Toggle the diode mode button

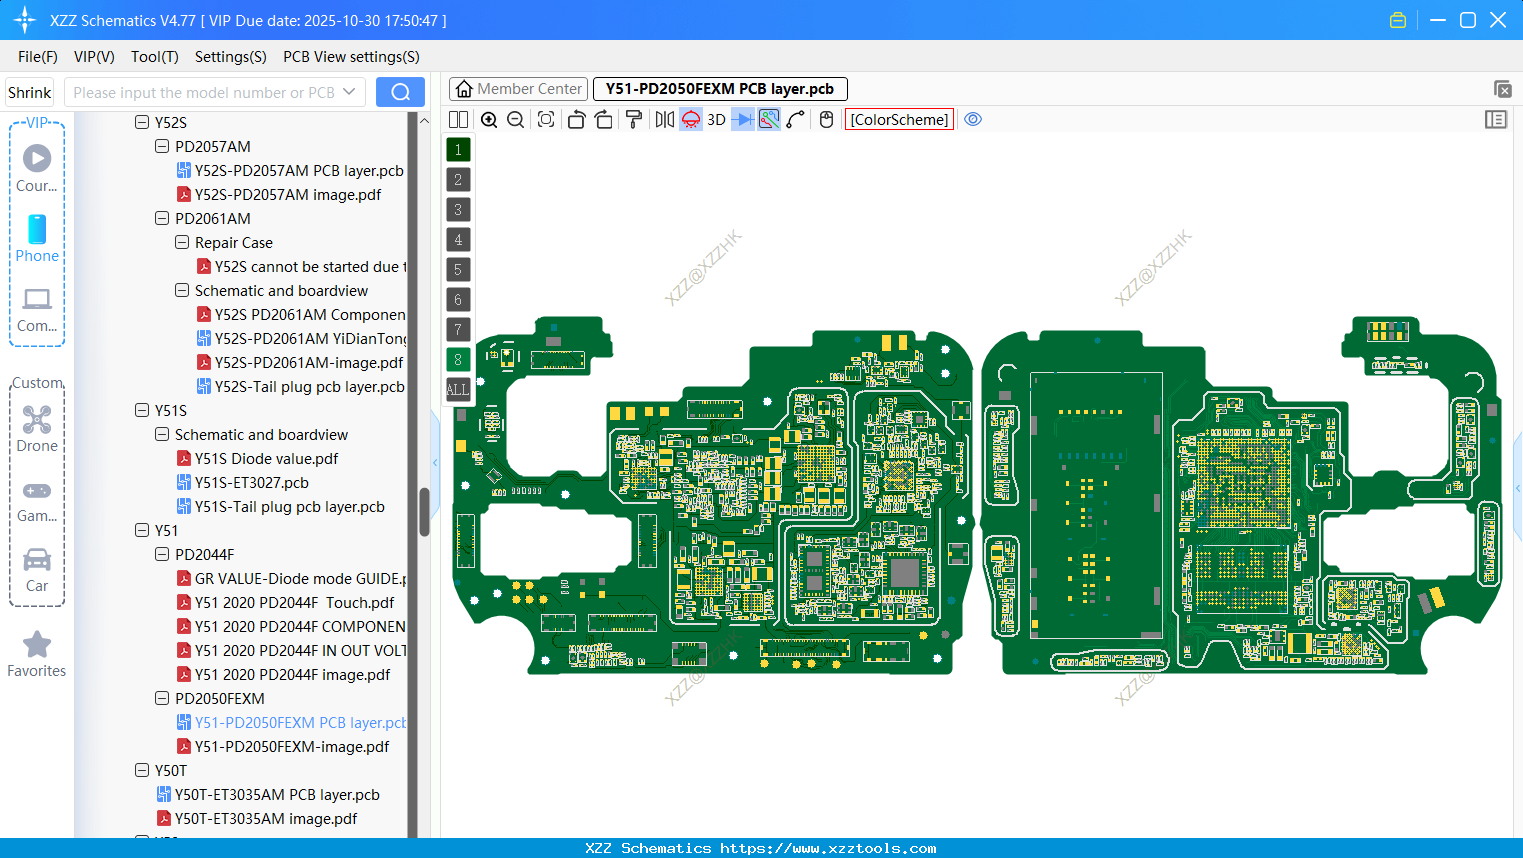pyautogui.click(x=743, y=119)
